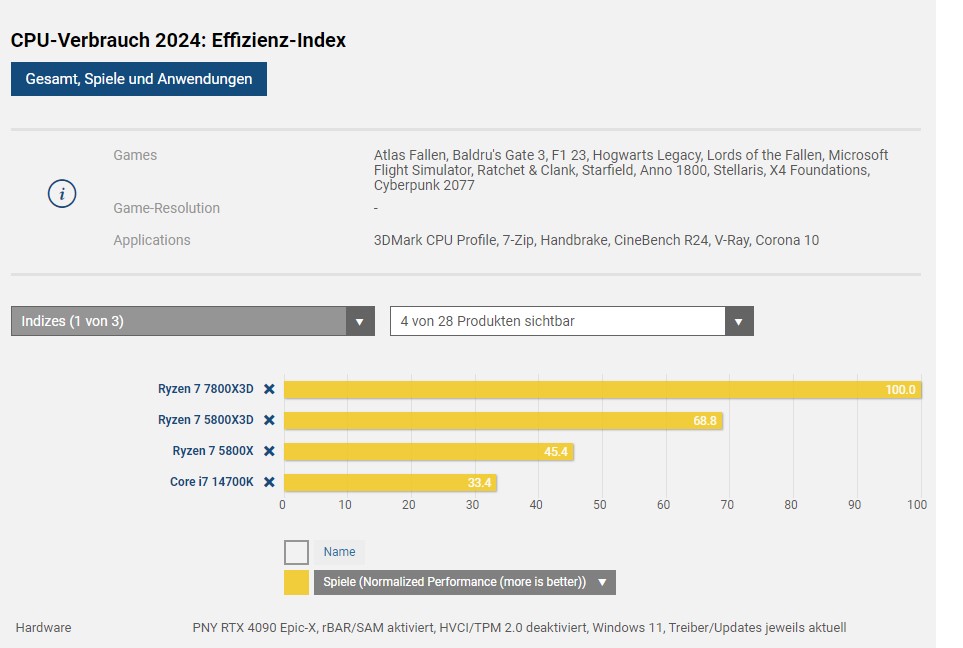Screen dimensions: 963x648
Task: Open the Gesamt, Spiele und Anwendungen tab
Action: point(139,79)
